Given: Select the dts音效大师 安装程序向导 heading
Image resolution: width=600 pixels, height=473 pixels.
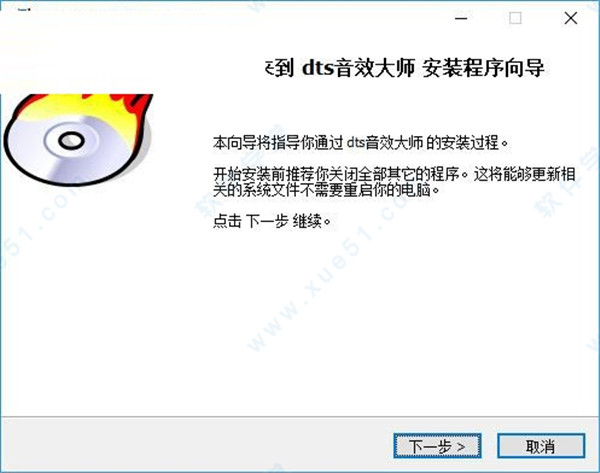Looking at the screenshot, I should pyautogui.click(x=404, y=69).
